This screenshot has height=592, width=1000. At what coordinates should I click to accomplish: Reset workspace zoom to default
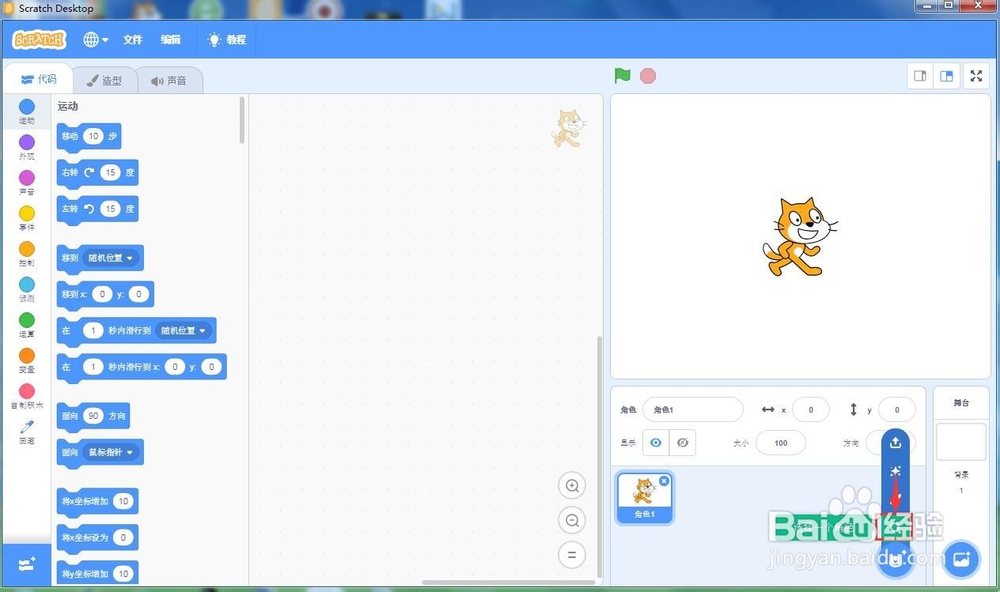[572, 555]
